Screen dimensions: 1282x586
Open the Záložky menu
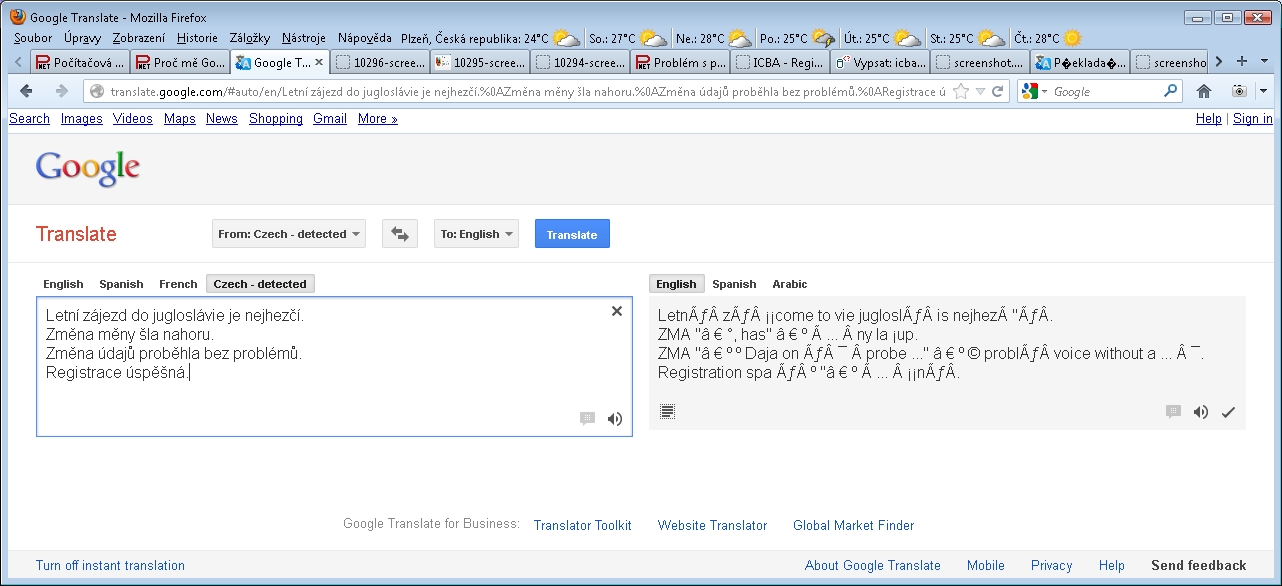click(249, 38)
